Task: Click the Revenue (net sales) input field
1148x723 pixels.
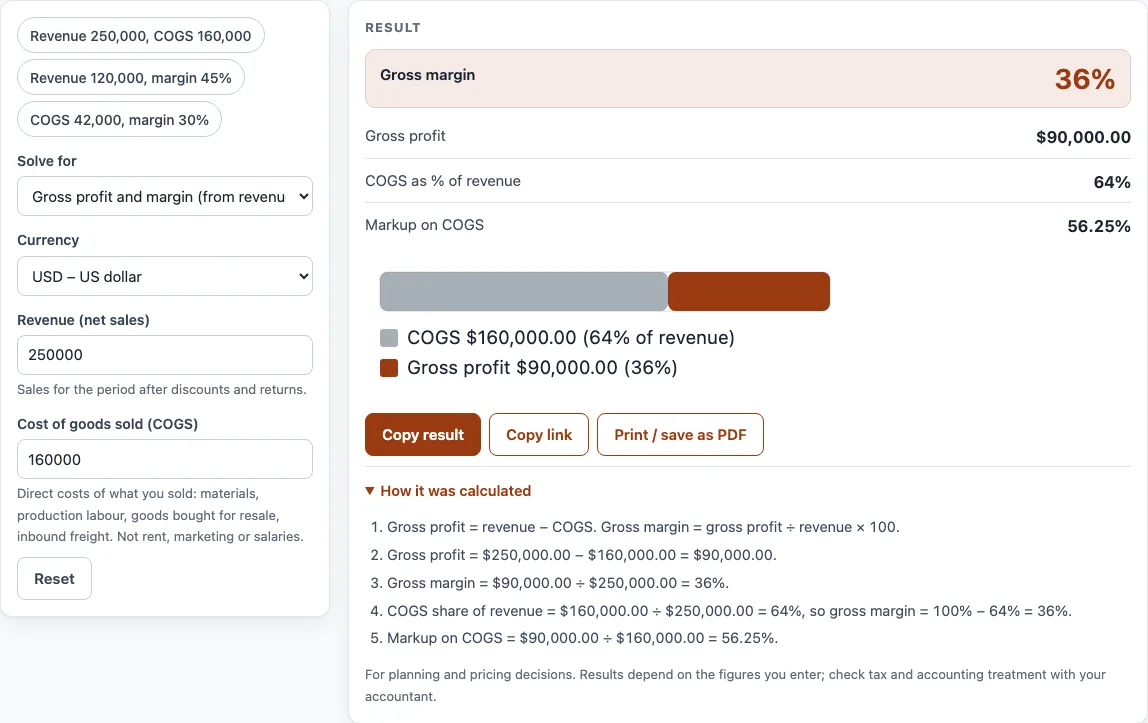Action: [165, 355]
